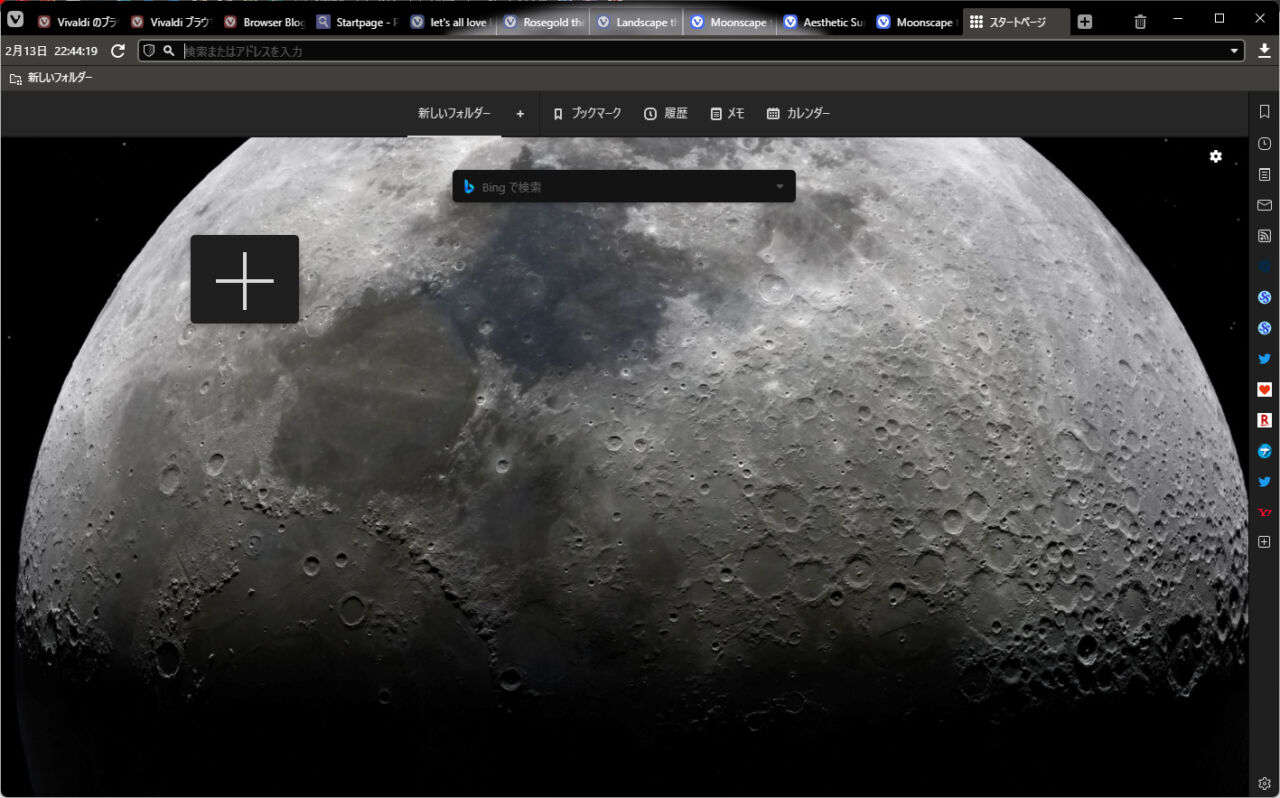Switch to Browser Blog tab
Image resolution: width=1280 pixels, height=798 pixels.
click(263, 22)
